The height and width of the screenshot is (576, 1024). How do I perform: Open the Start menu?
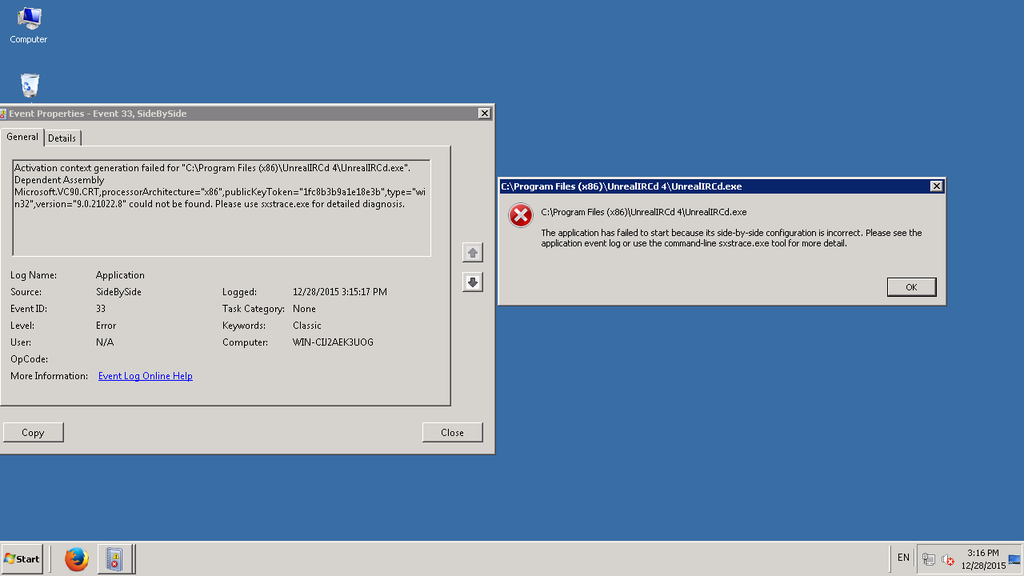22,558
